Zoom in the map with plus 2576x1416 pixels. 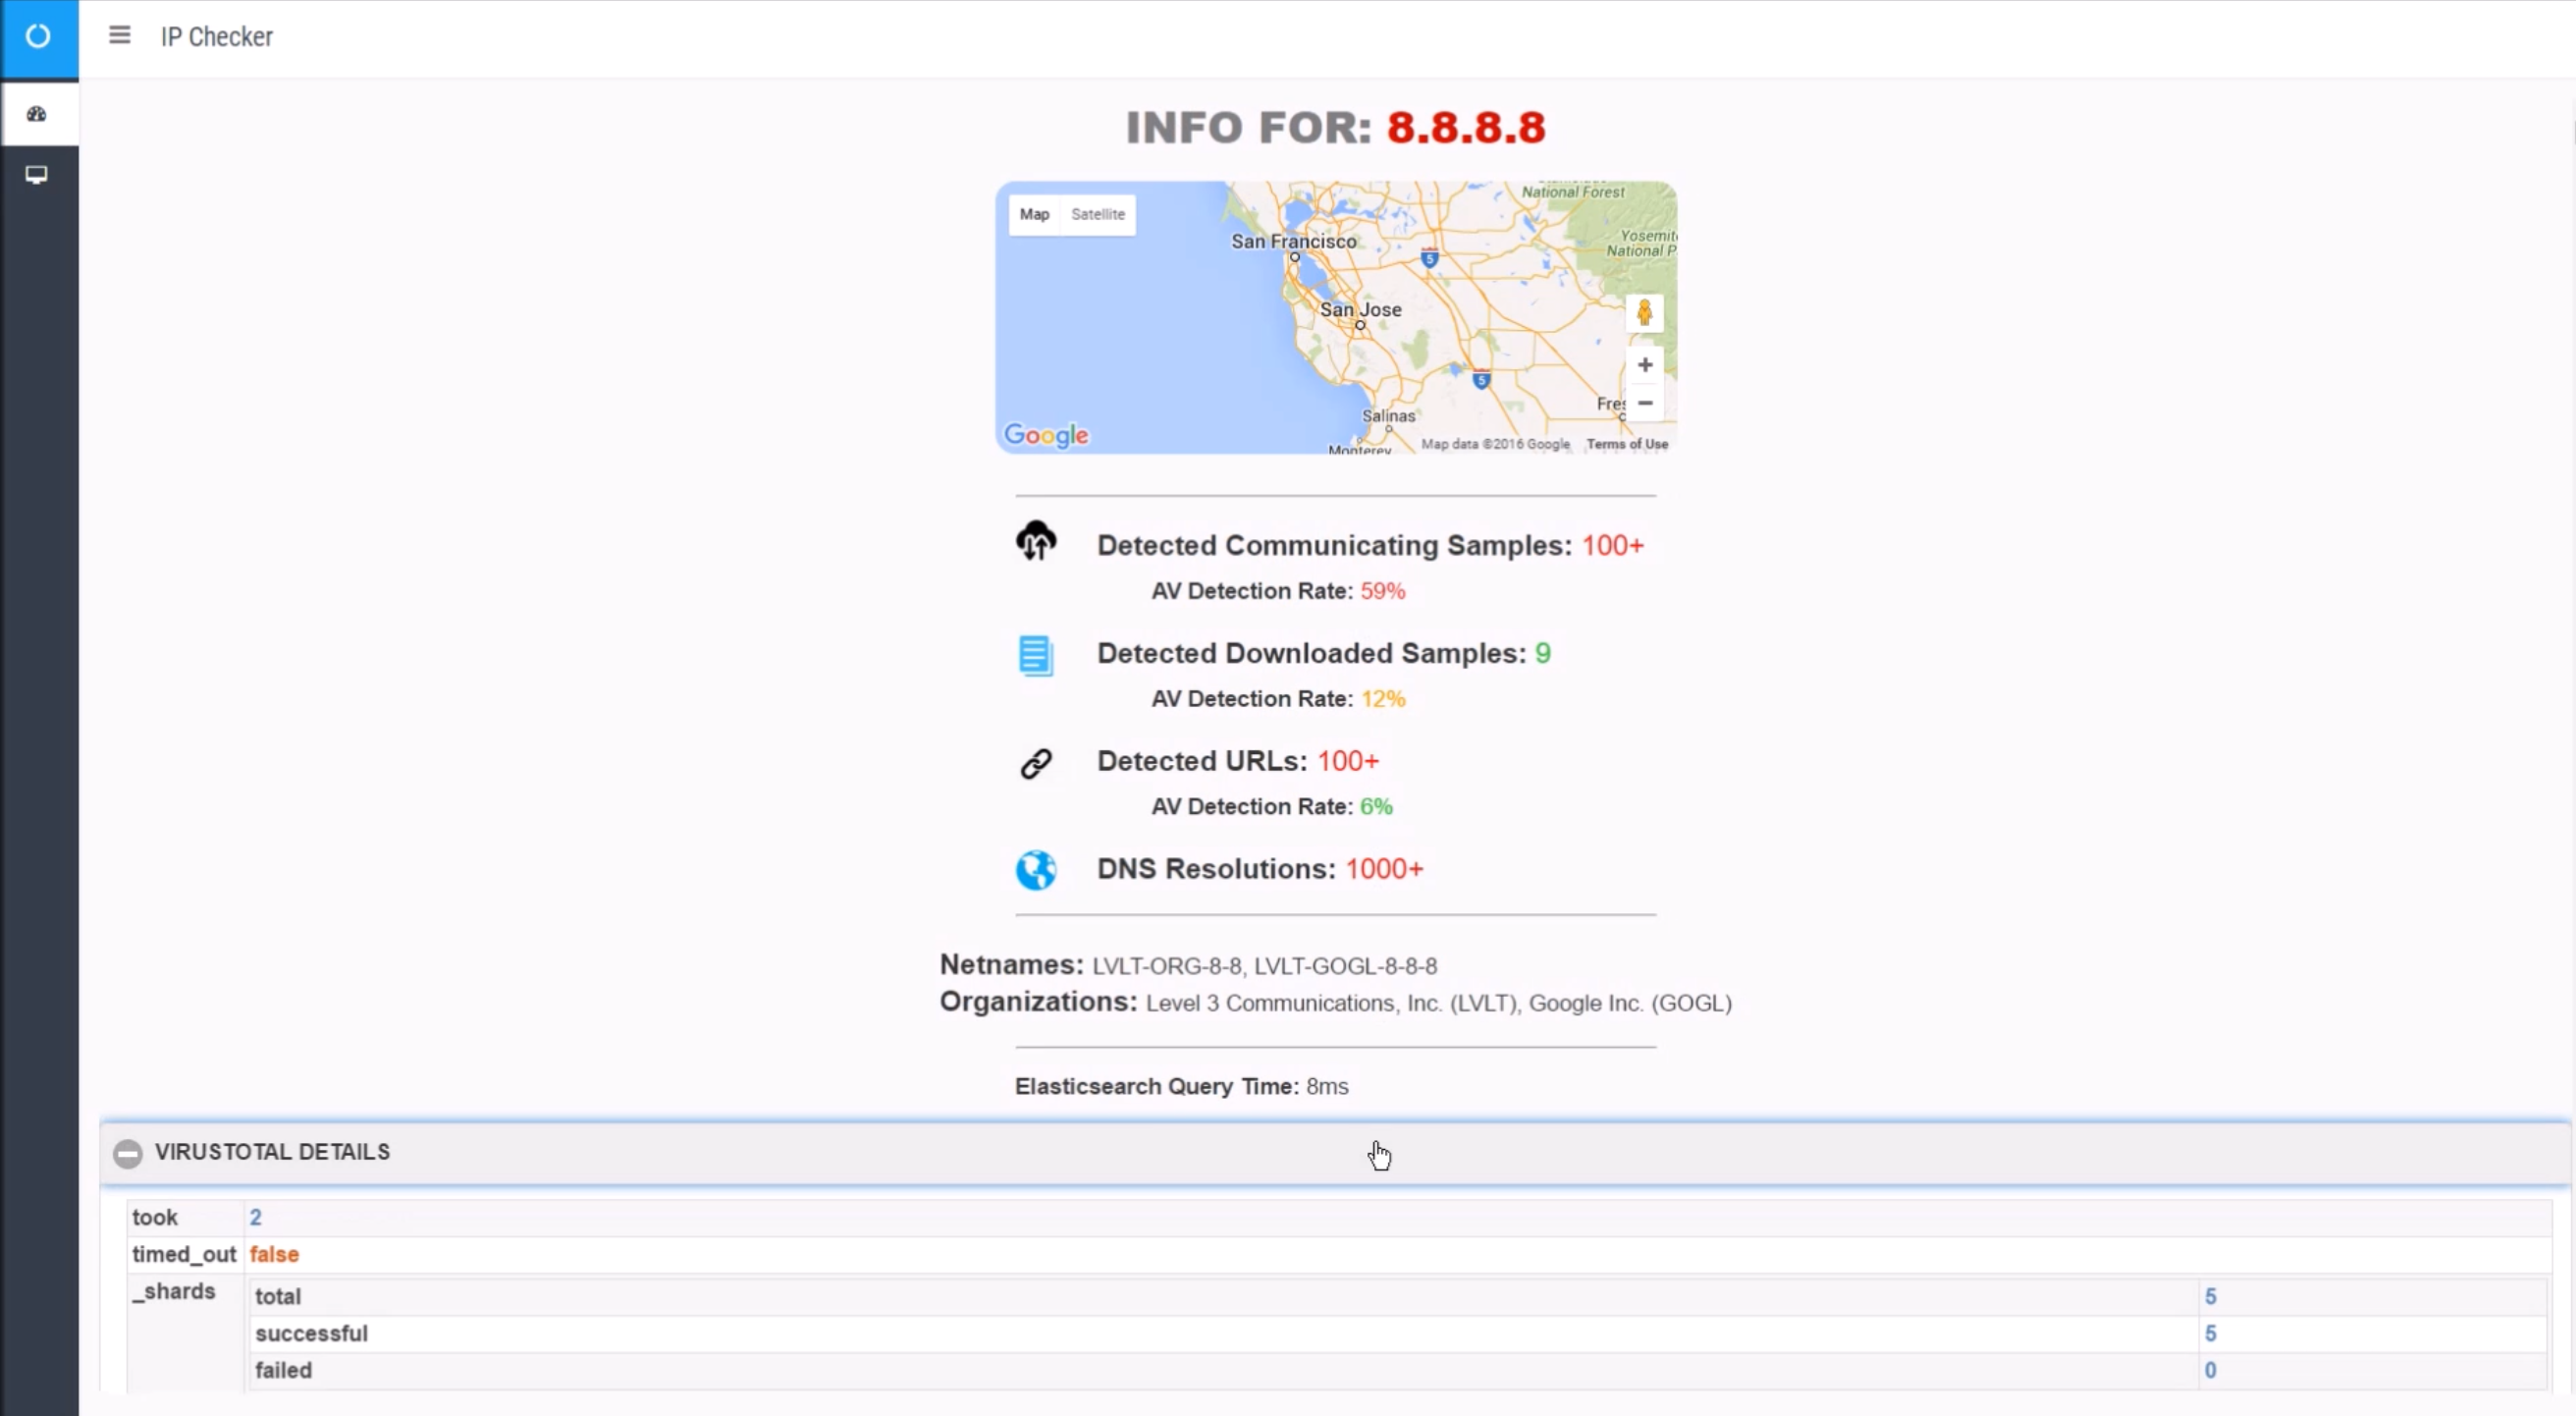coord(1644,365)
